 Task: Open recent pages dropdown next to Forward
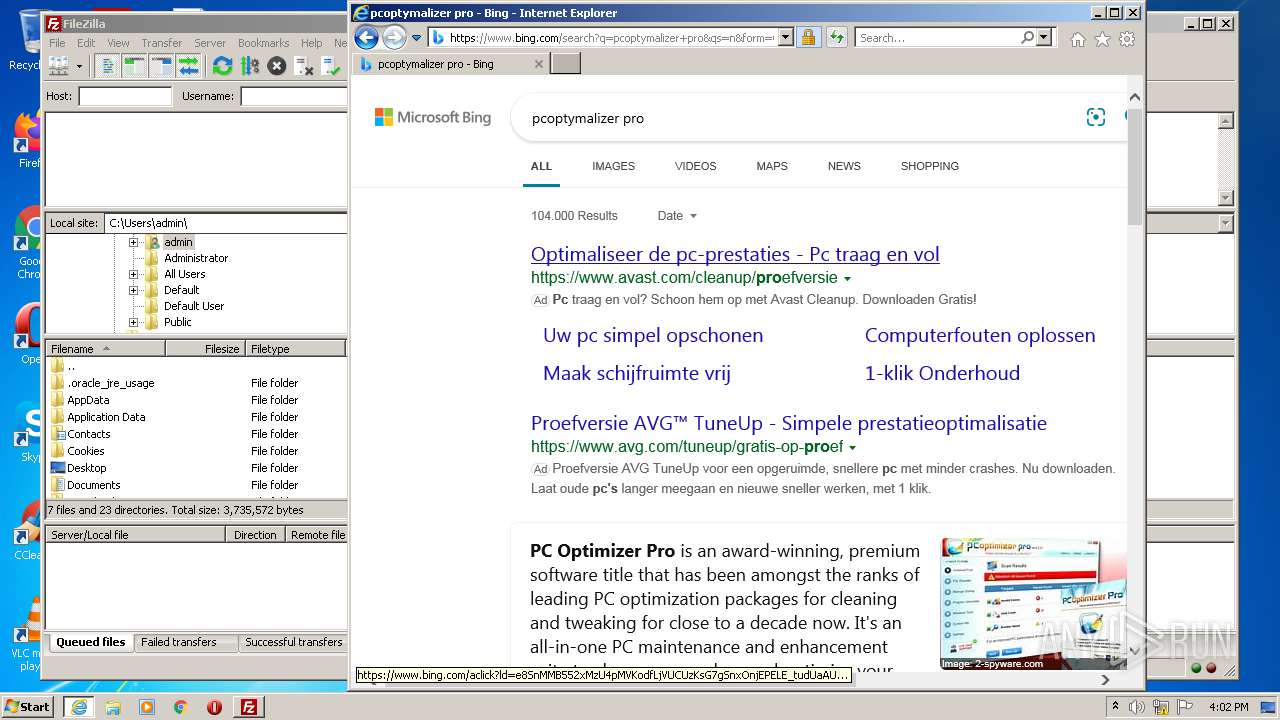(417, 38)
